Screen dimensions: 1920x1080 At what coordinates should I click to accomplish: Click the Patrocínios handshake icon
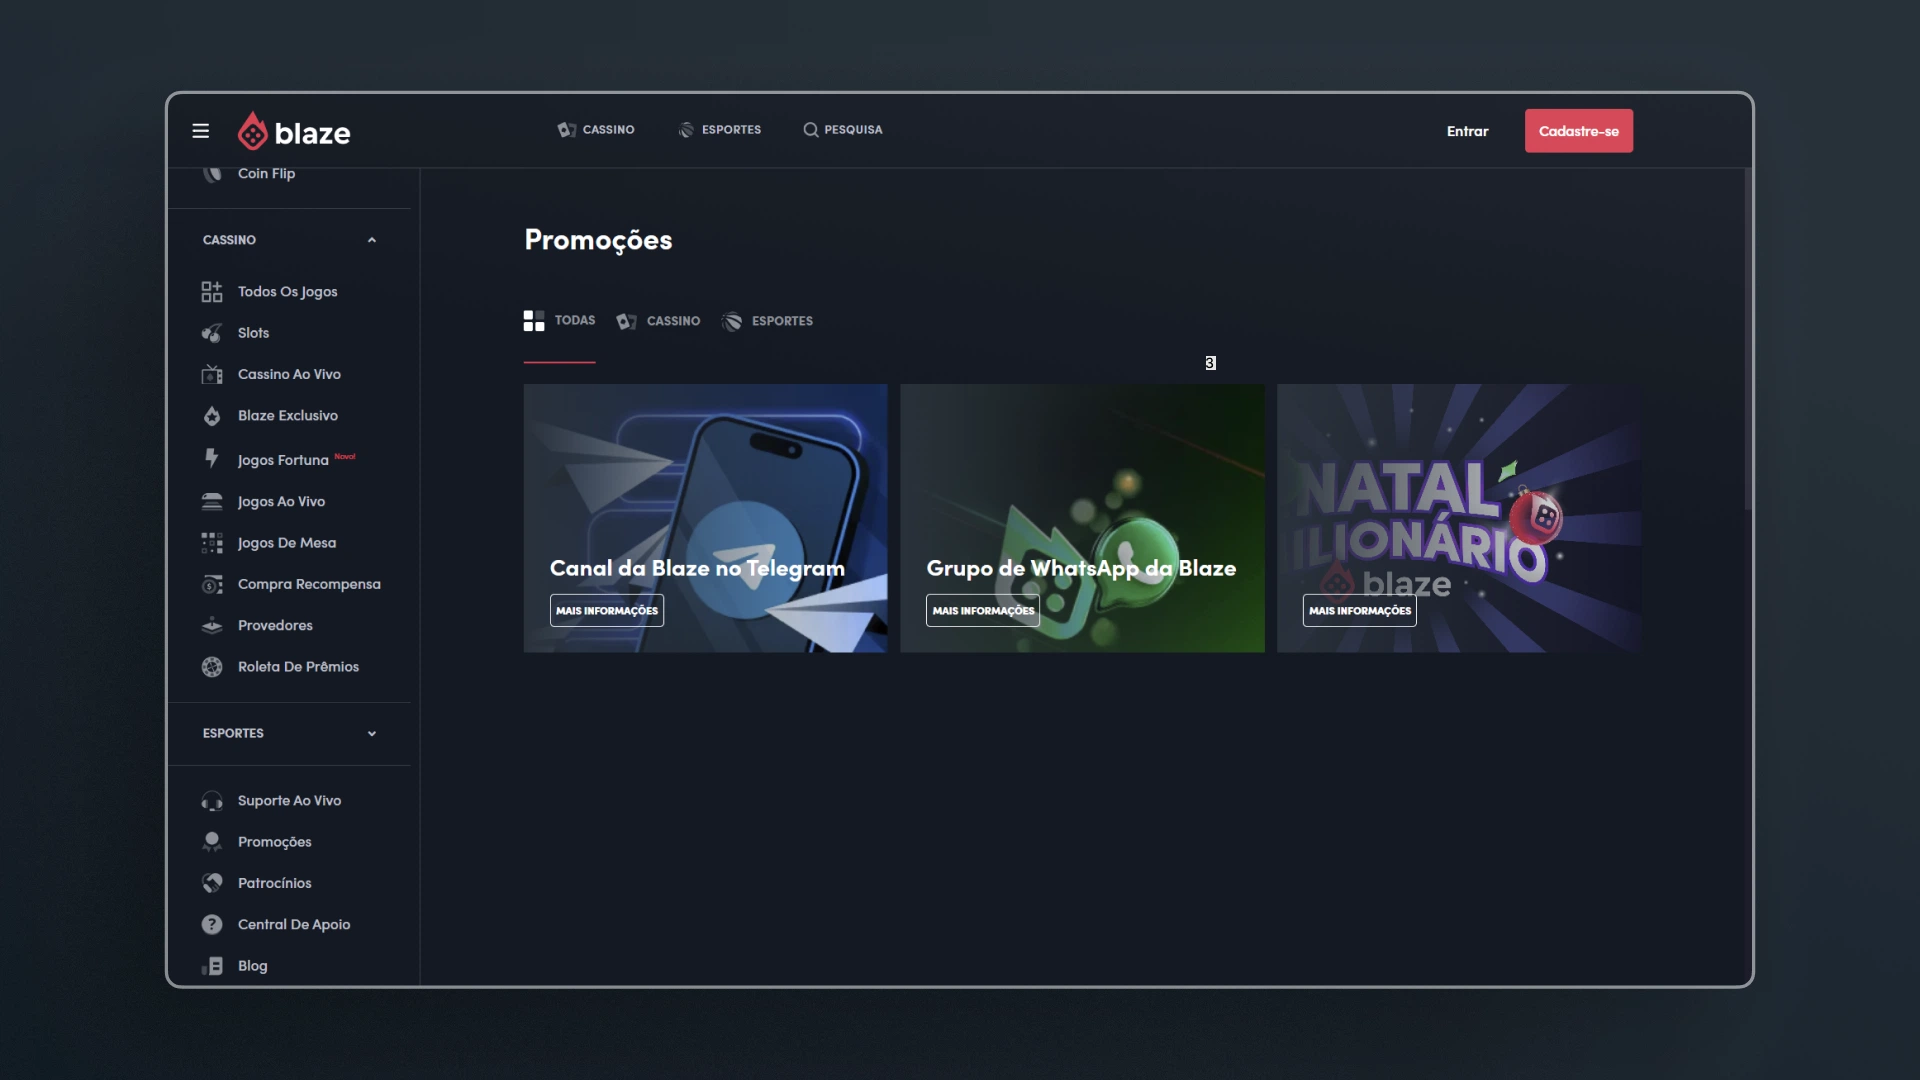click(x=212, y=883)
